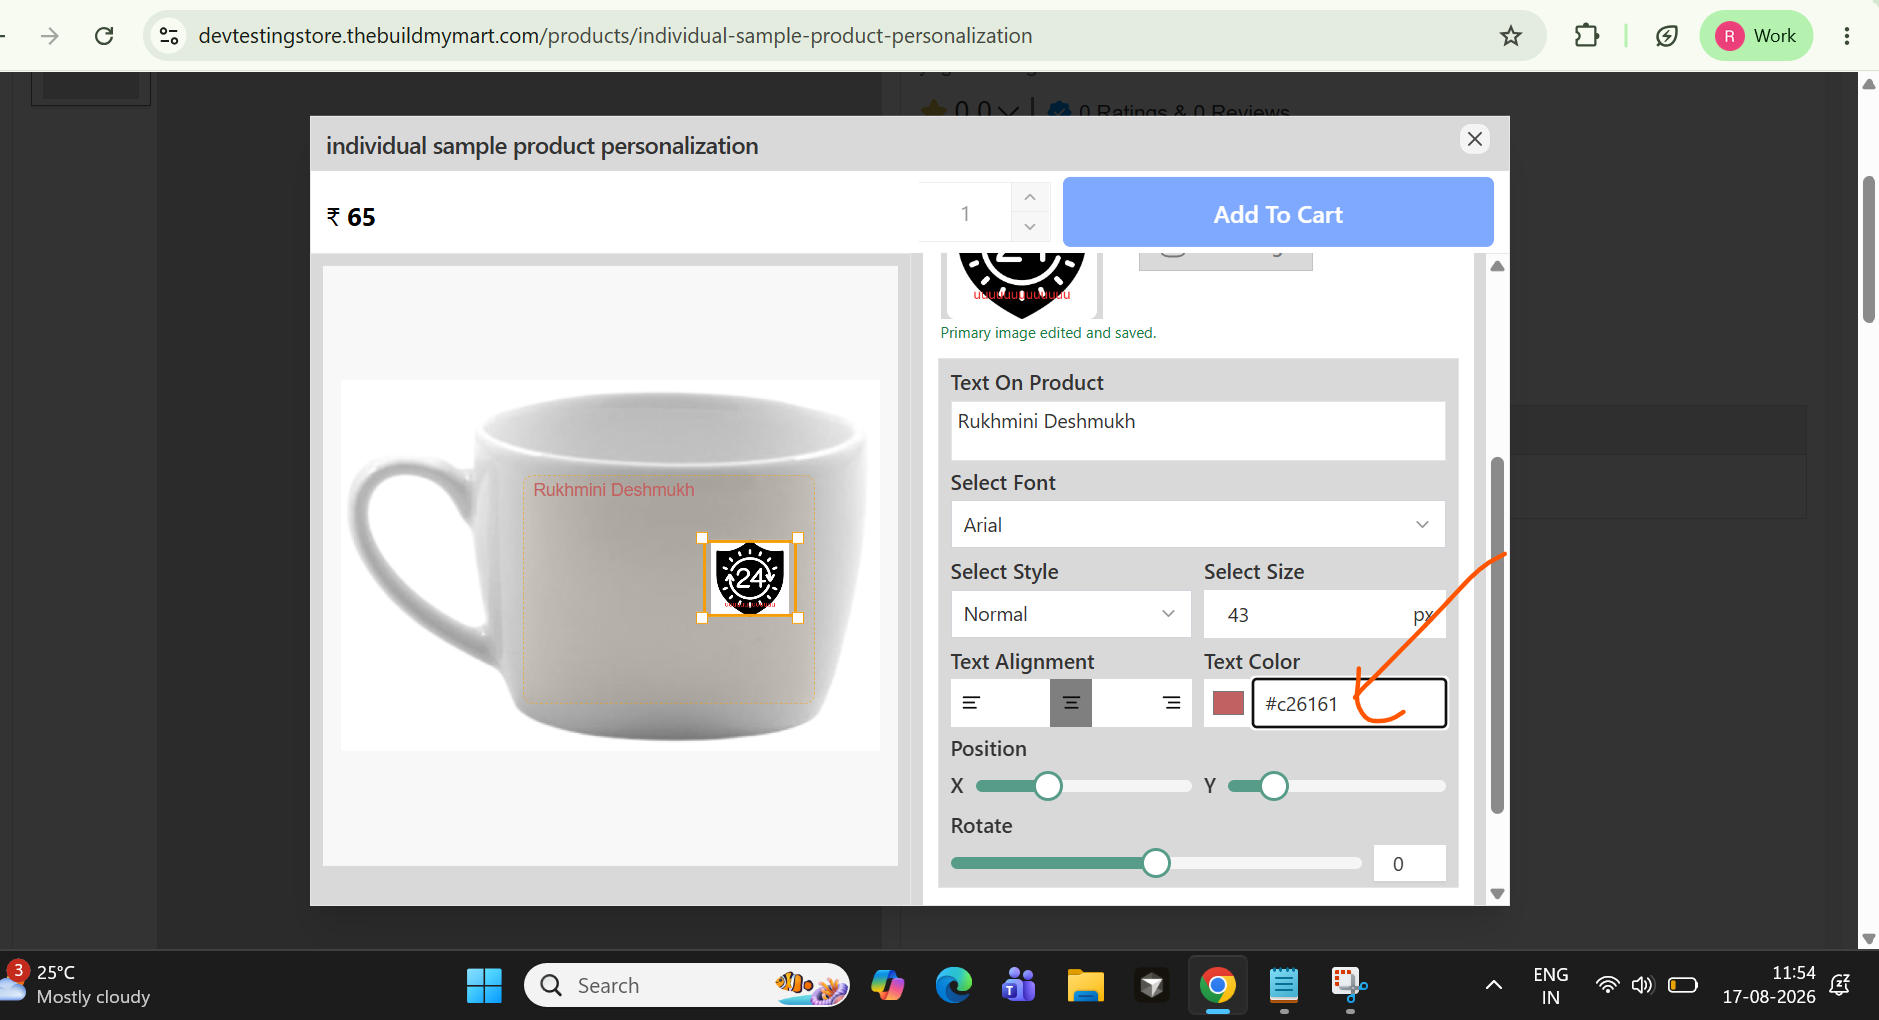Go forward with the browser forward arrow
This screenshot has width=1879, height=1020.
click(x=49, y=36)
